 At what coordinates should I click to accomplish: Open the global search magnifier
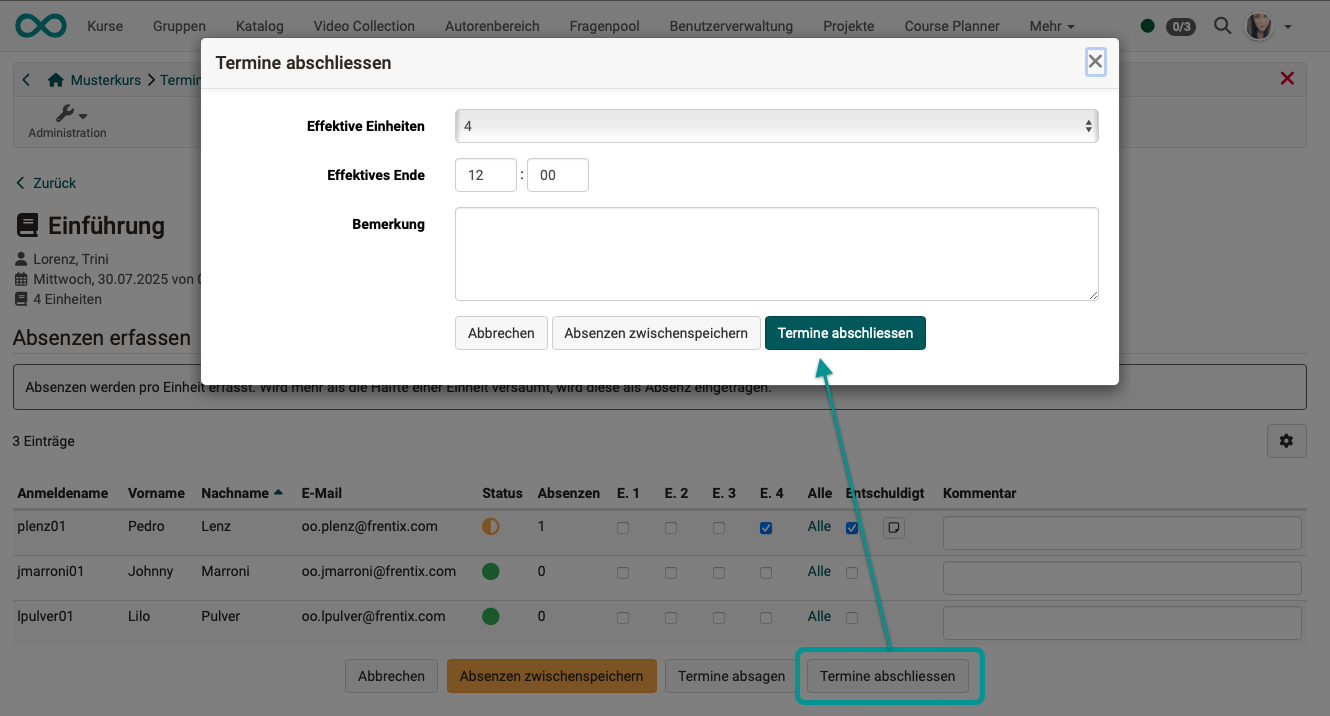(1222, 26)
